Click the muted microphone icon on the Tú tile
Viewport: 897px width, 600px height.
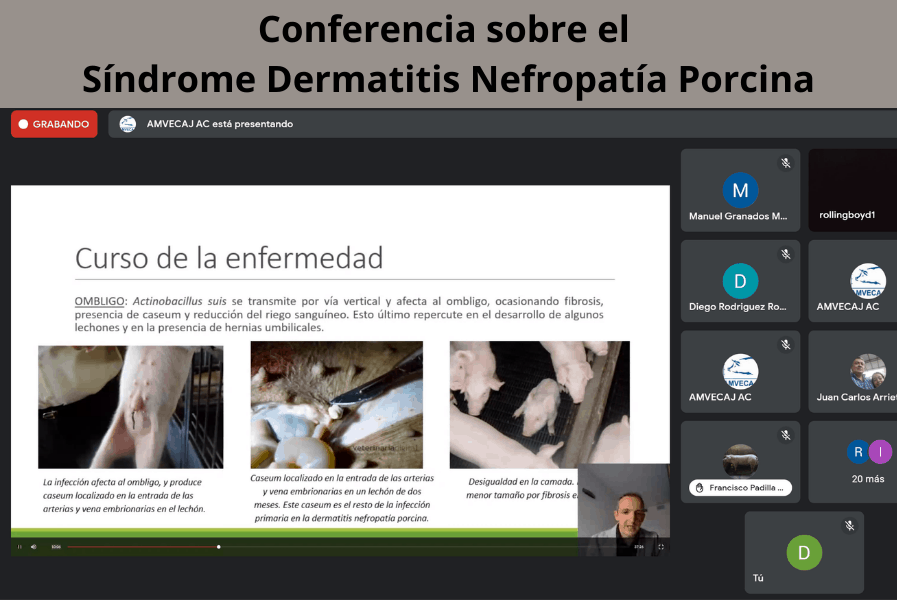coord(850,526)
